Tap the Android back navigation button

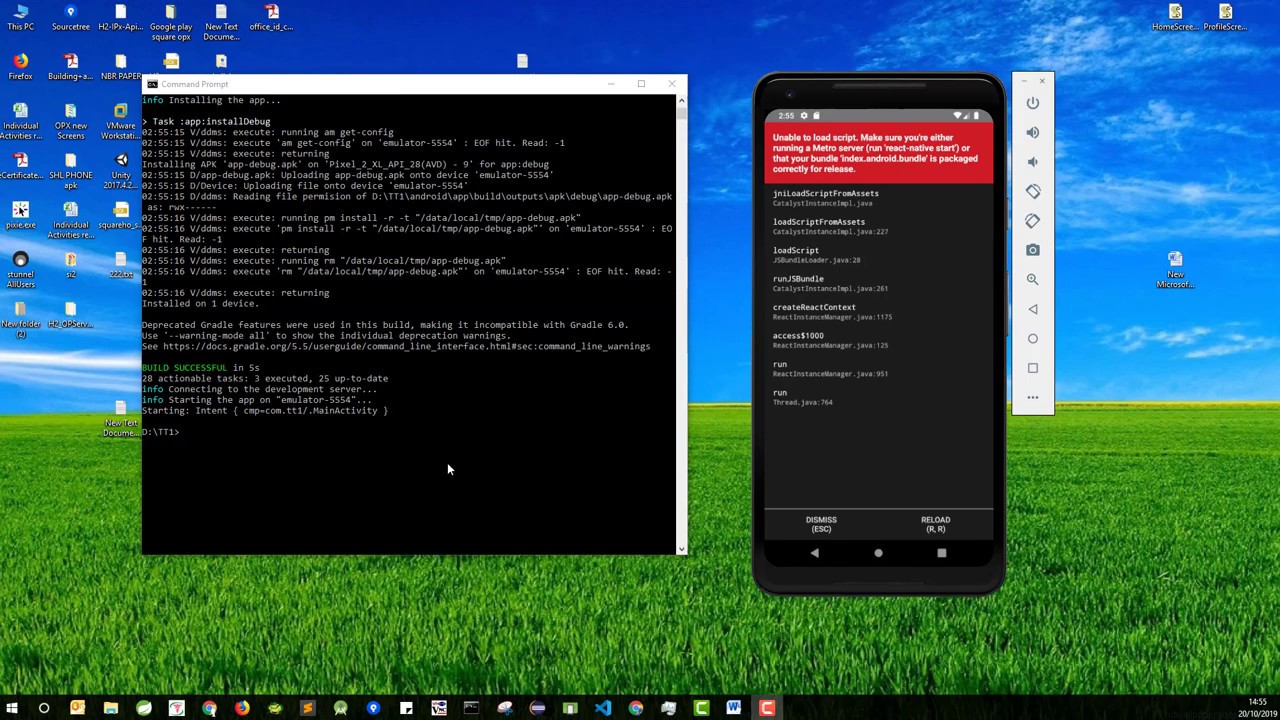[x=815, y=553]
